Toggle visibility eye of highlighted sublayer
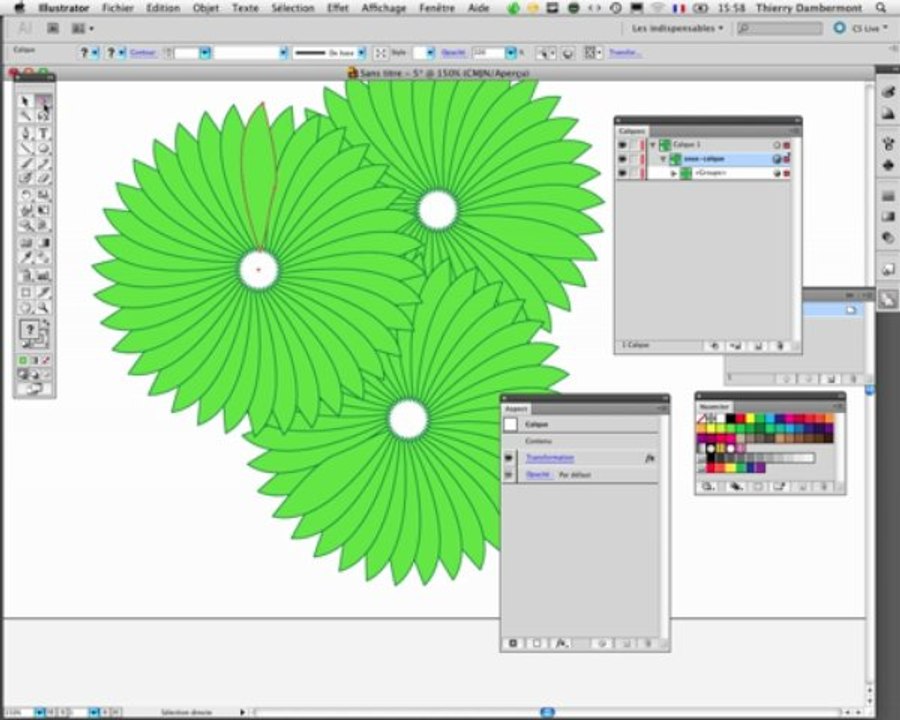The image size is (900, 720). point(623,159)
